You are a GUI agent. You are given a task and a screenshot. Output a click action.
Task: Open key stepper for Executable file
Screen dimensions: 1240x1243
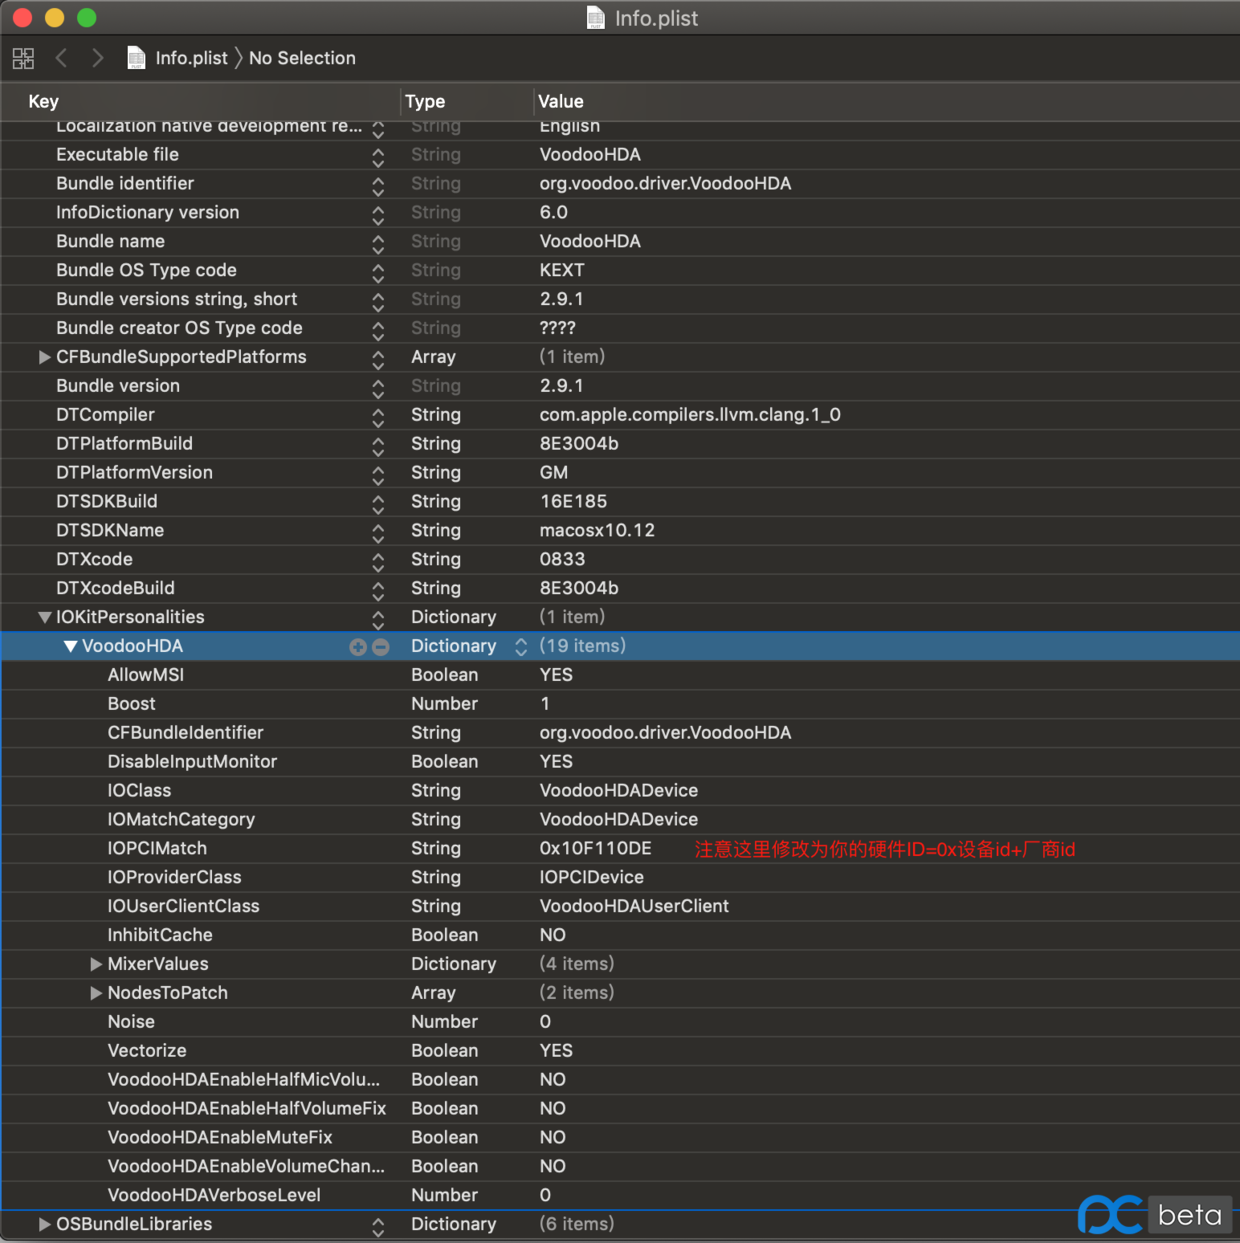(x=378, y=156)
